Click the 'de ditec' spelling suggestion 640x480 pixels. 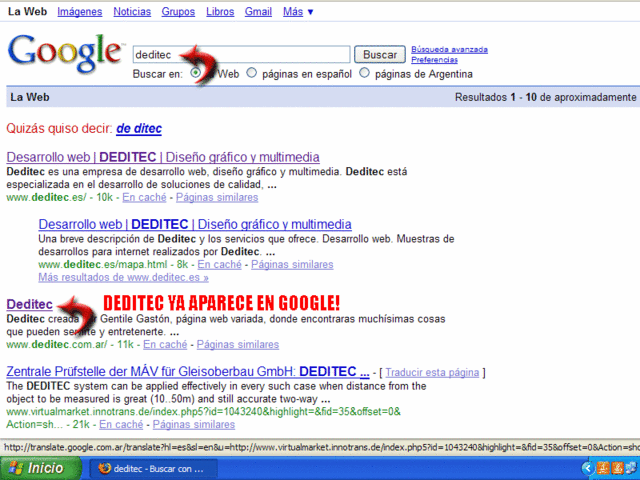tap(139, 129)
